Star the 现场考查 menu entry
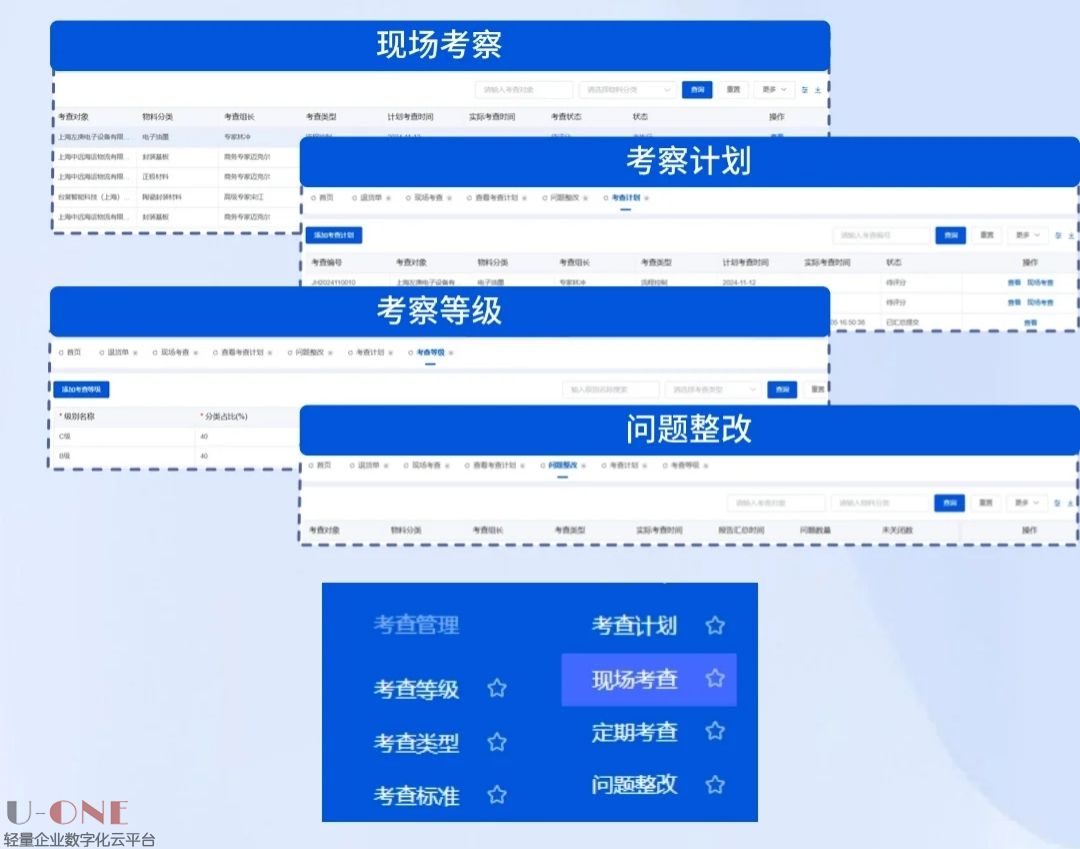Screen dimensions: 1080x849 click(x=715, y=678)
